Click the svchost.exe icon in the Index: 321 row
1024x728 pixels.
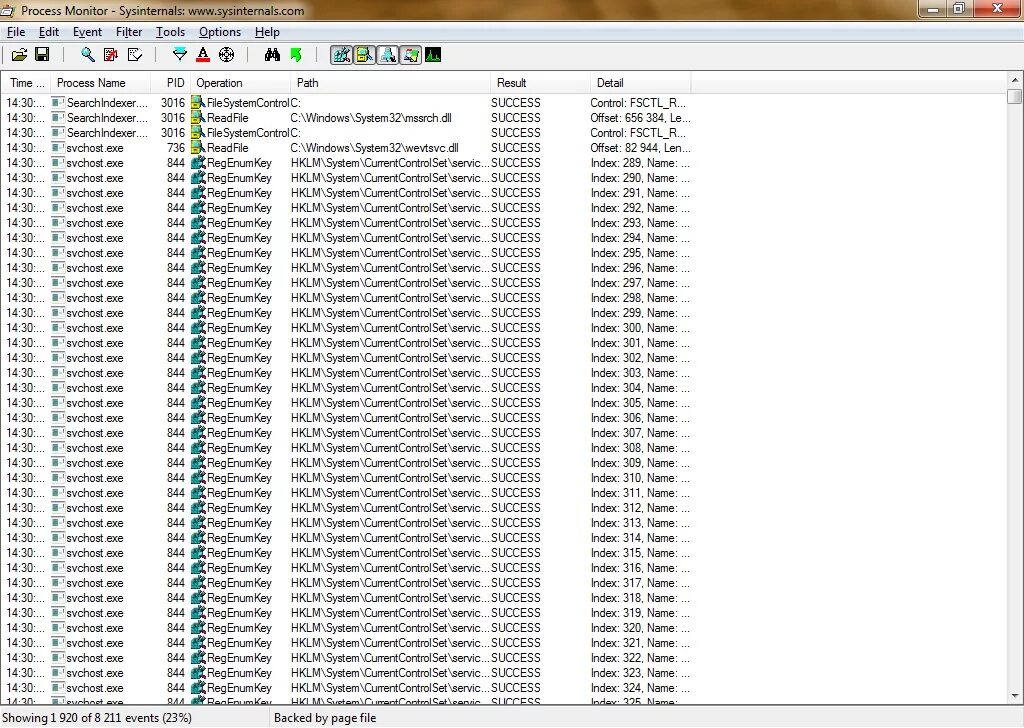pyautogui.click(x=58, y=644)
